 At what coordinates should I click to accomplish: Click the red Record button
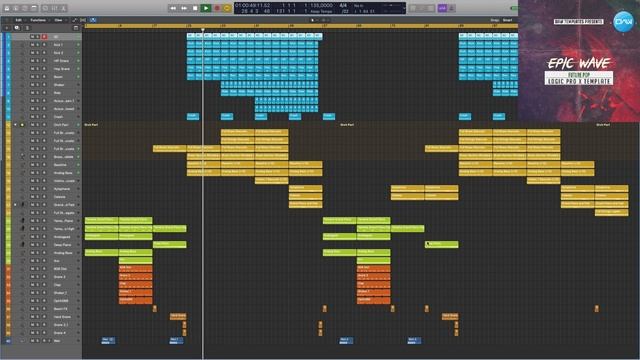(x=217, y=8)
